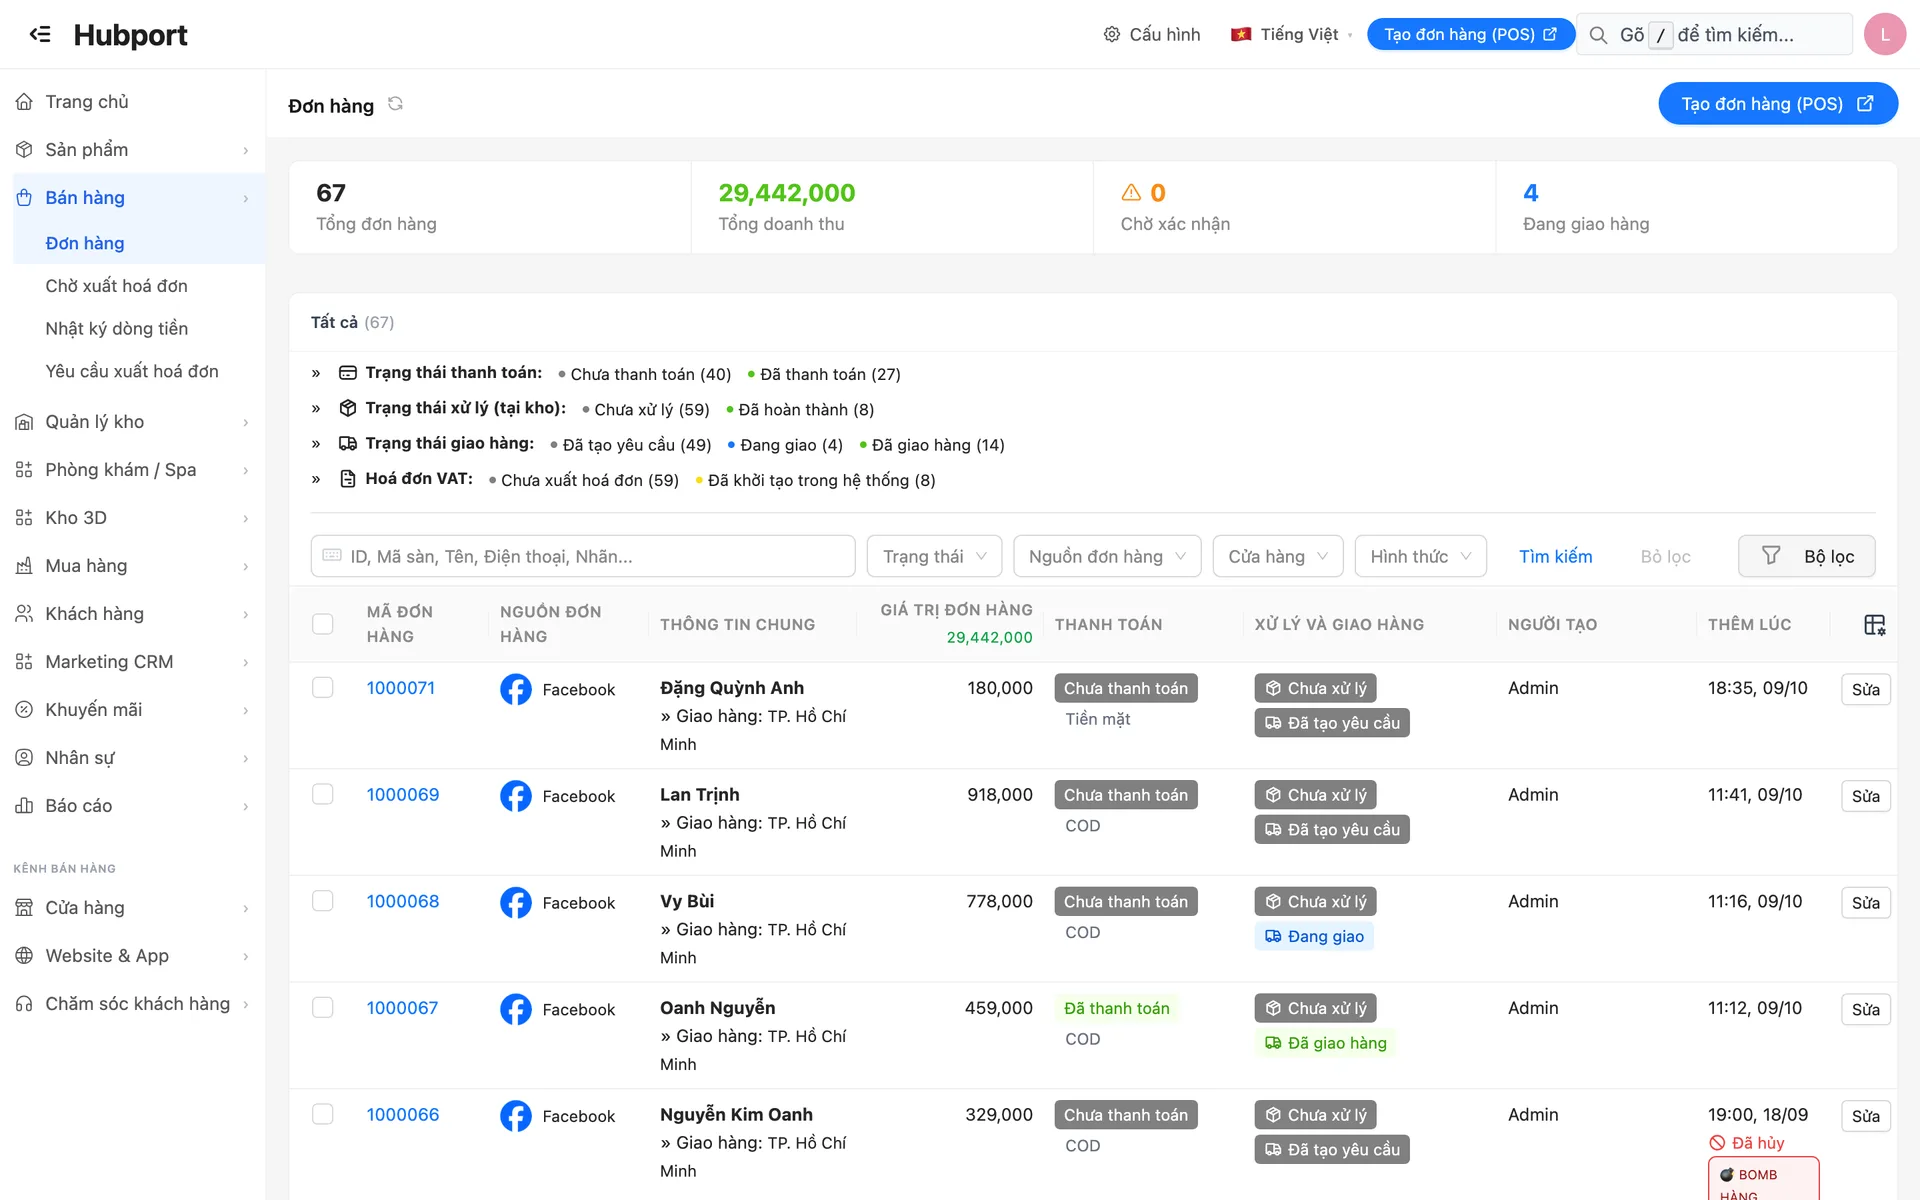
Task: Select the checkbox for order 1000067
Action: pyautogui.click(x=322, y=1007)
